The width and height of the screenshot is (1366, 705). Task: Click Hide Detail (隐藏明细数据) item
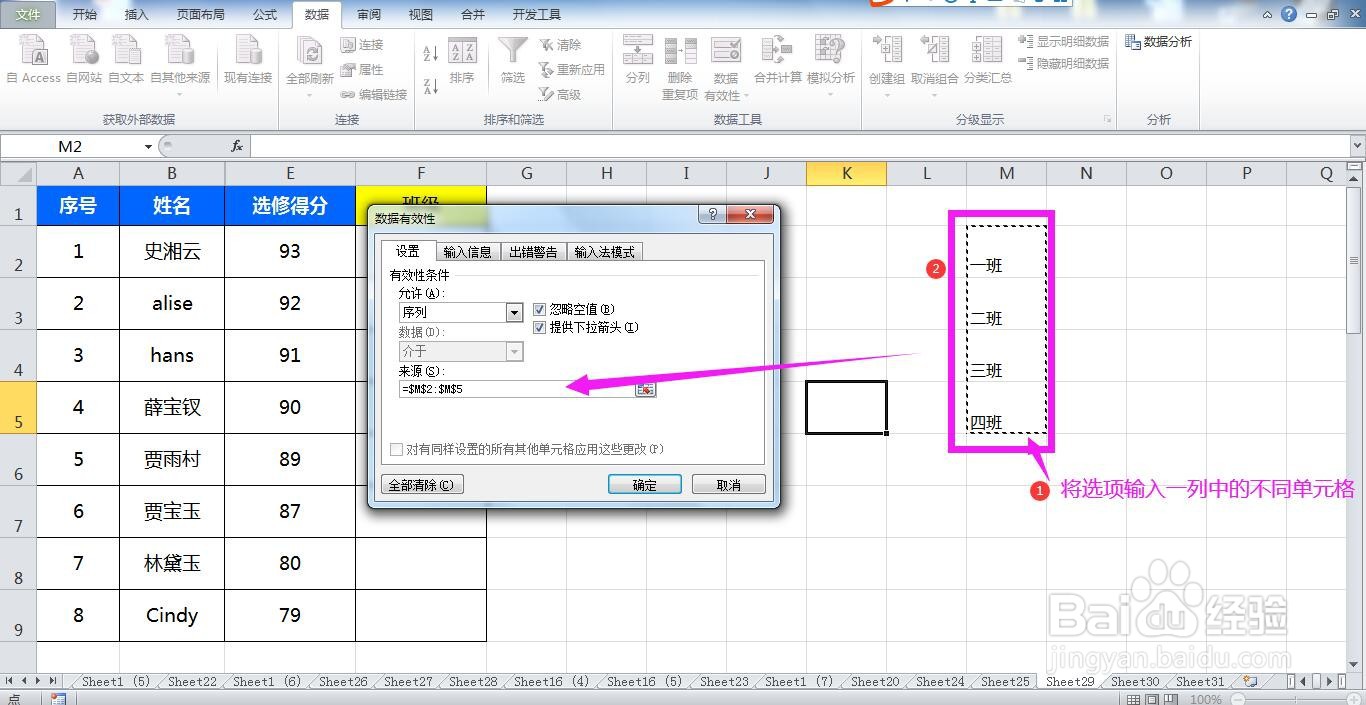tap(1064, 63)
